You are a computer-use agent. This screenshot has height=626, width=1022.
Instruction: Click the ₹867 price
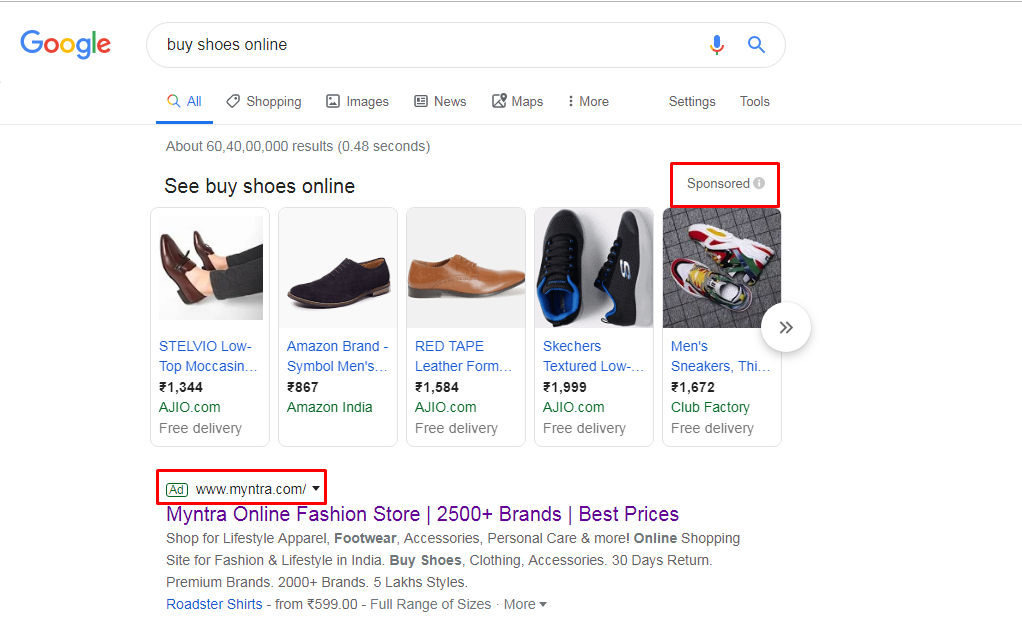coord(302,387)
